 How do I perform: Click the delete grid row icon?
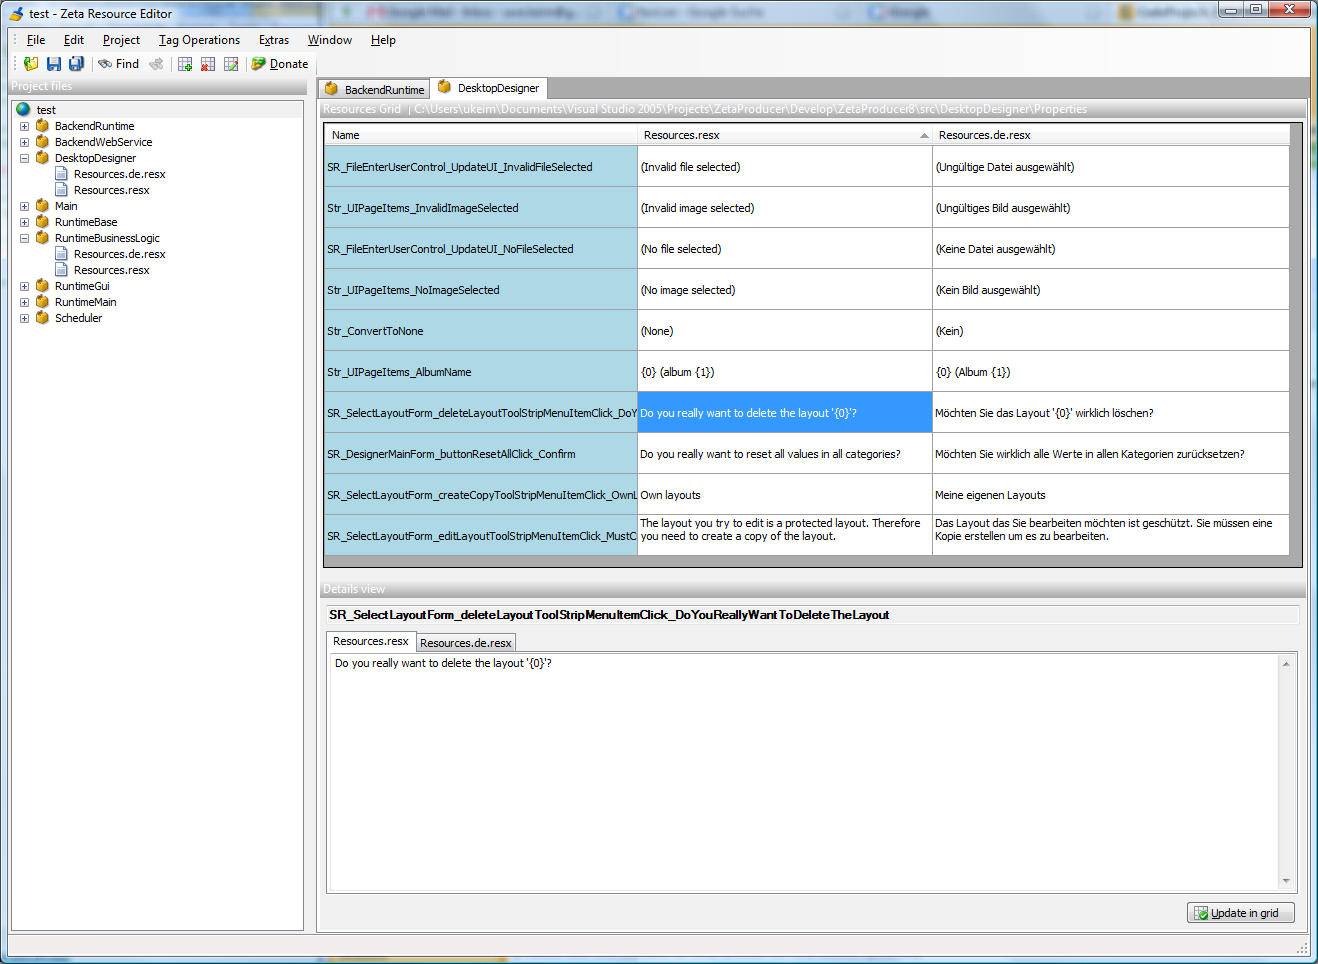coord(208,64)
